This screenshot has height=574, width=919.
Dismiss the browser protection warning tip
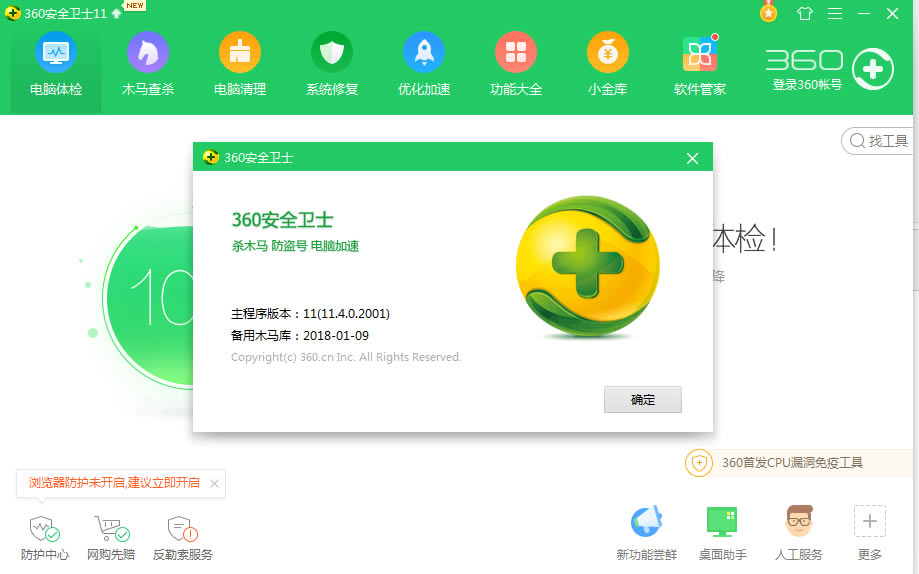coord(215,483)
